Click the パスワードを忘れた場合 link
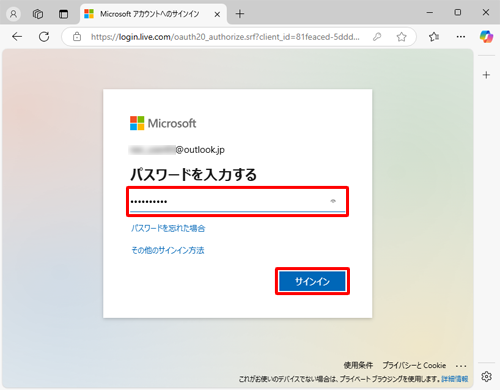Image resolution: width=500 pixels, height=390 pixels. pos(168,228)
